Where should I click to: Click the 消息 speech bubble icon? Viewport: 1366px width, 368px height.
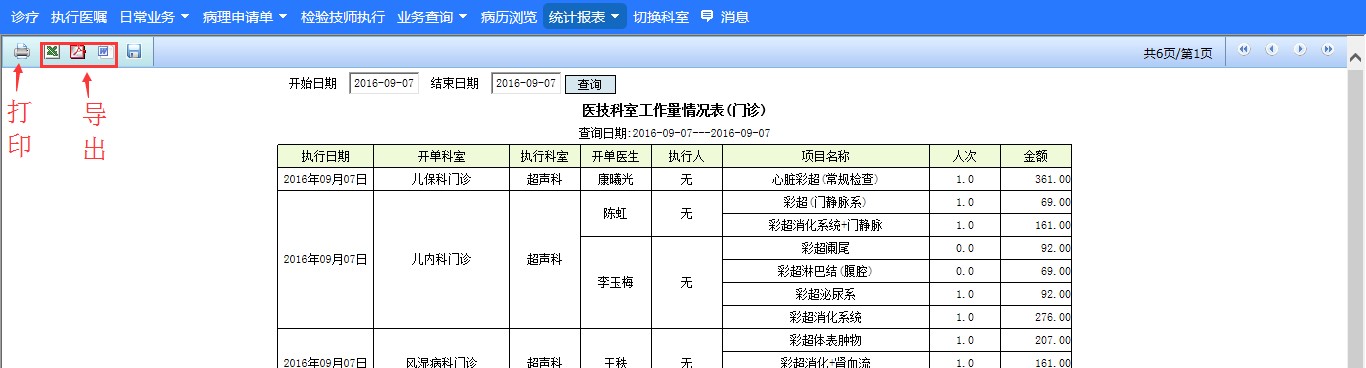(x=707, y=16)
